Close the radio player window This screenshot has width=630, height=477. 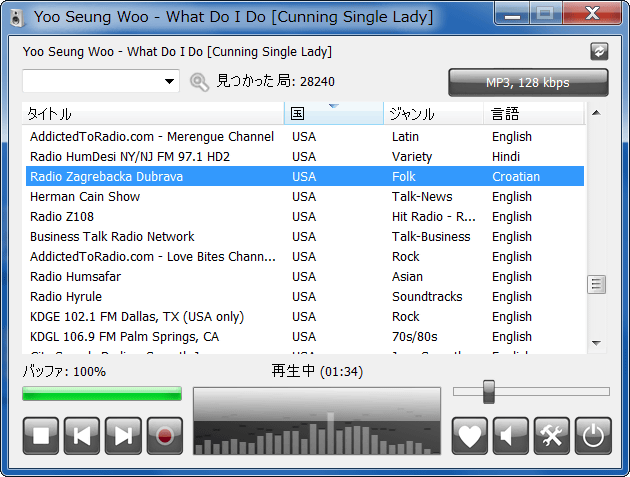(592, 14)
